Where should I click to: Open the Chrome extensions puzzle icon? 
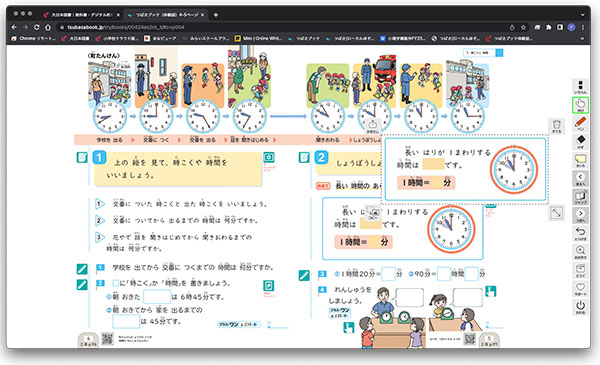pyautogui.click(x=549, y=27)
